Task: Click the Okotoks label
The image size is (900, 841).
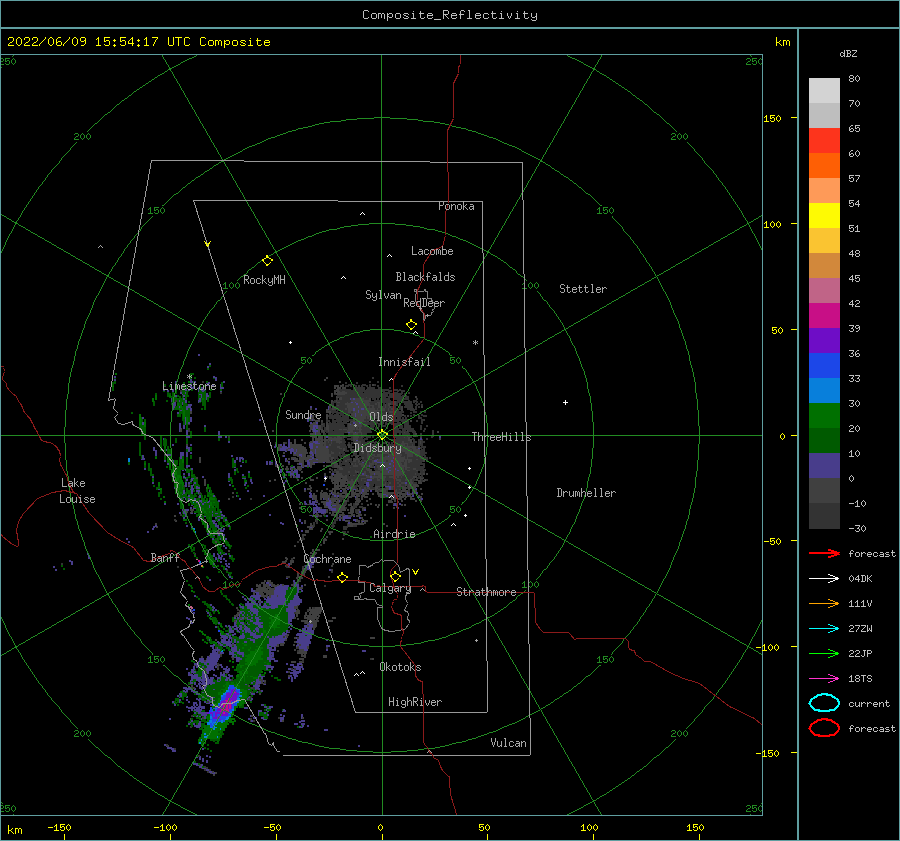Action: point(400,667)
